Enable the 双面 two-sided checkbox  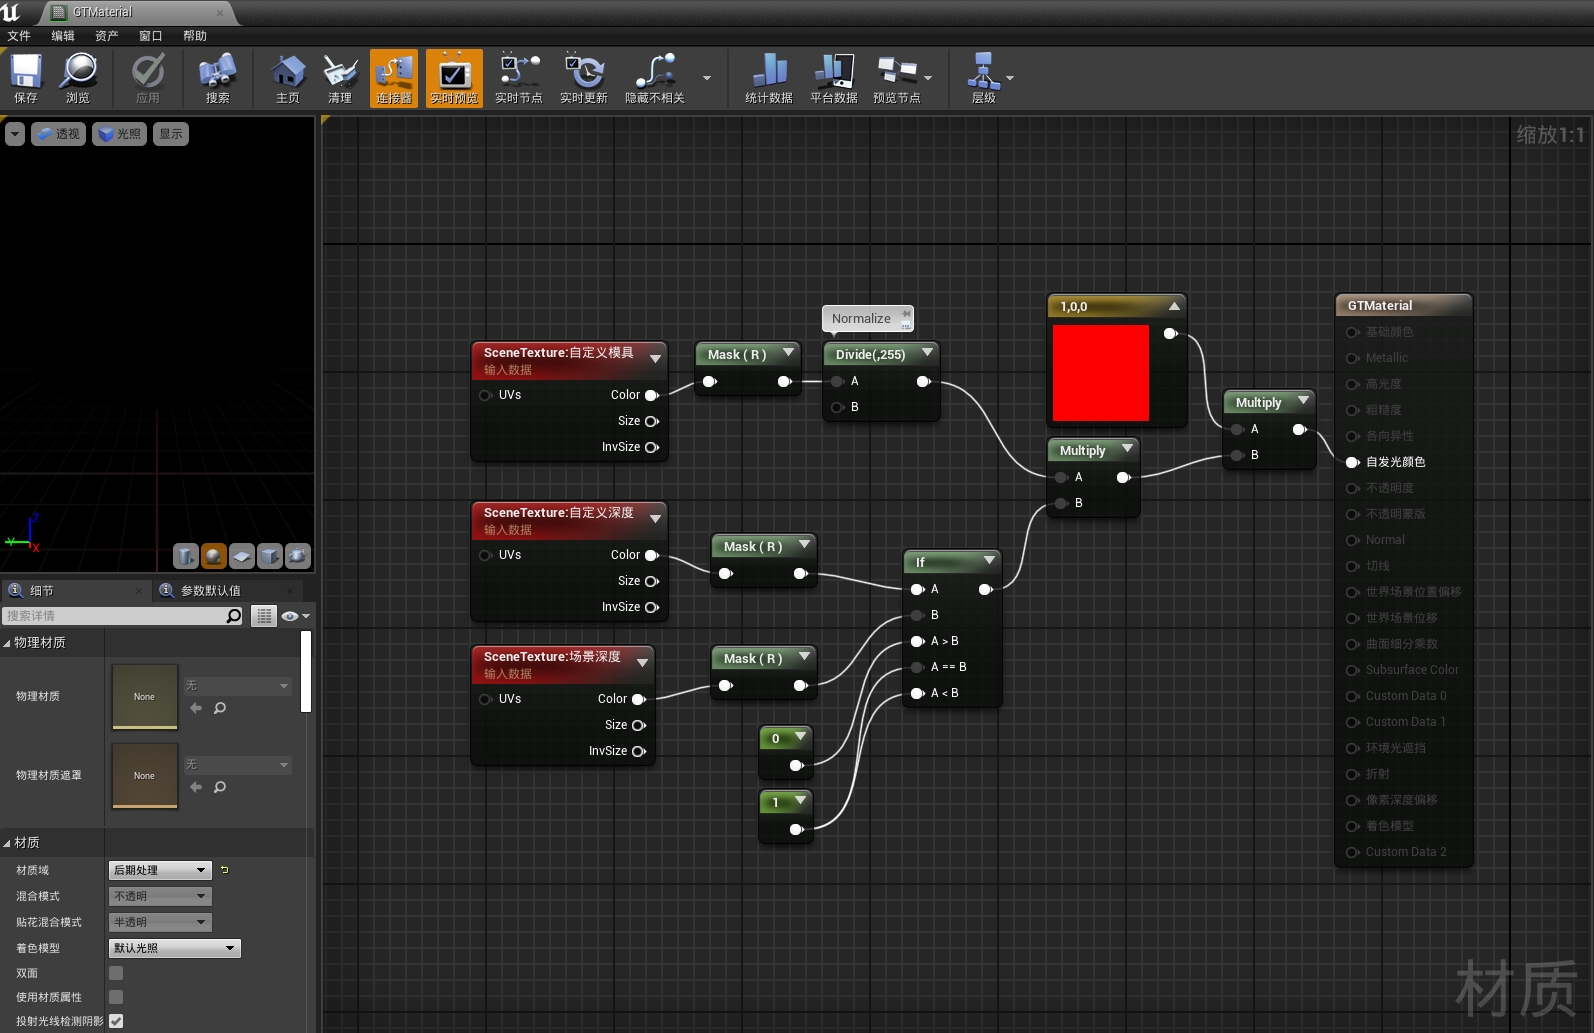pyautogui.click(x=116, y=973)
